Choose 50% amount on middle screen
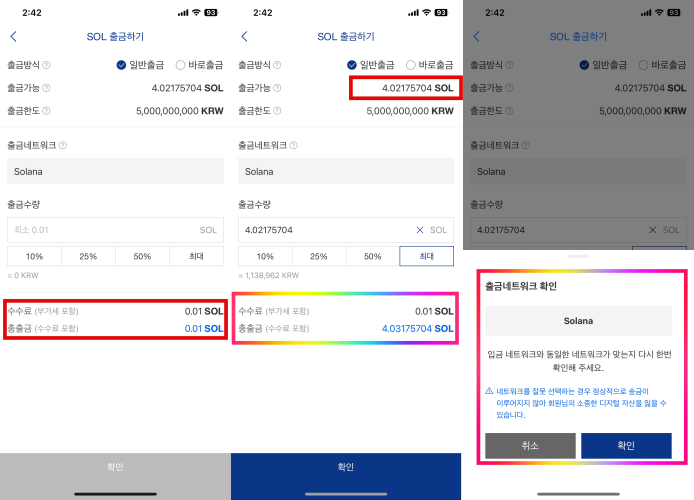The width and height of the screenshot is (694, 500). tap(373, 256)
